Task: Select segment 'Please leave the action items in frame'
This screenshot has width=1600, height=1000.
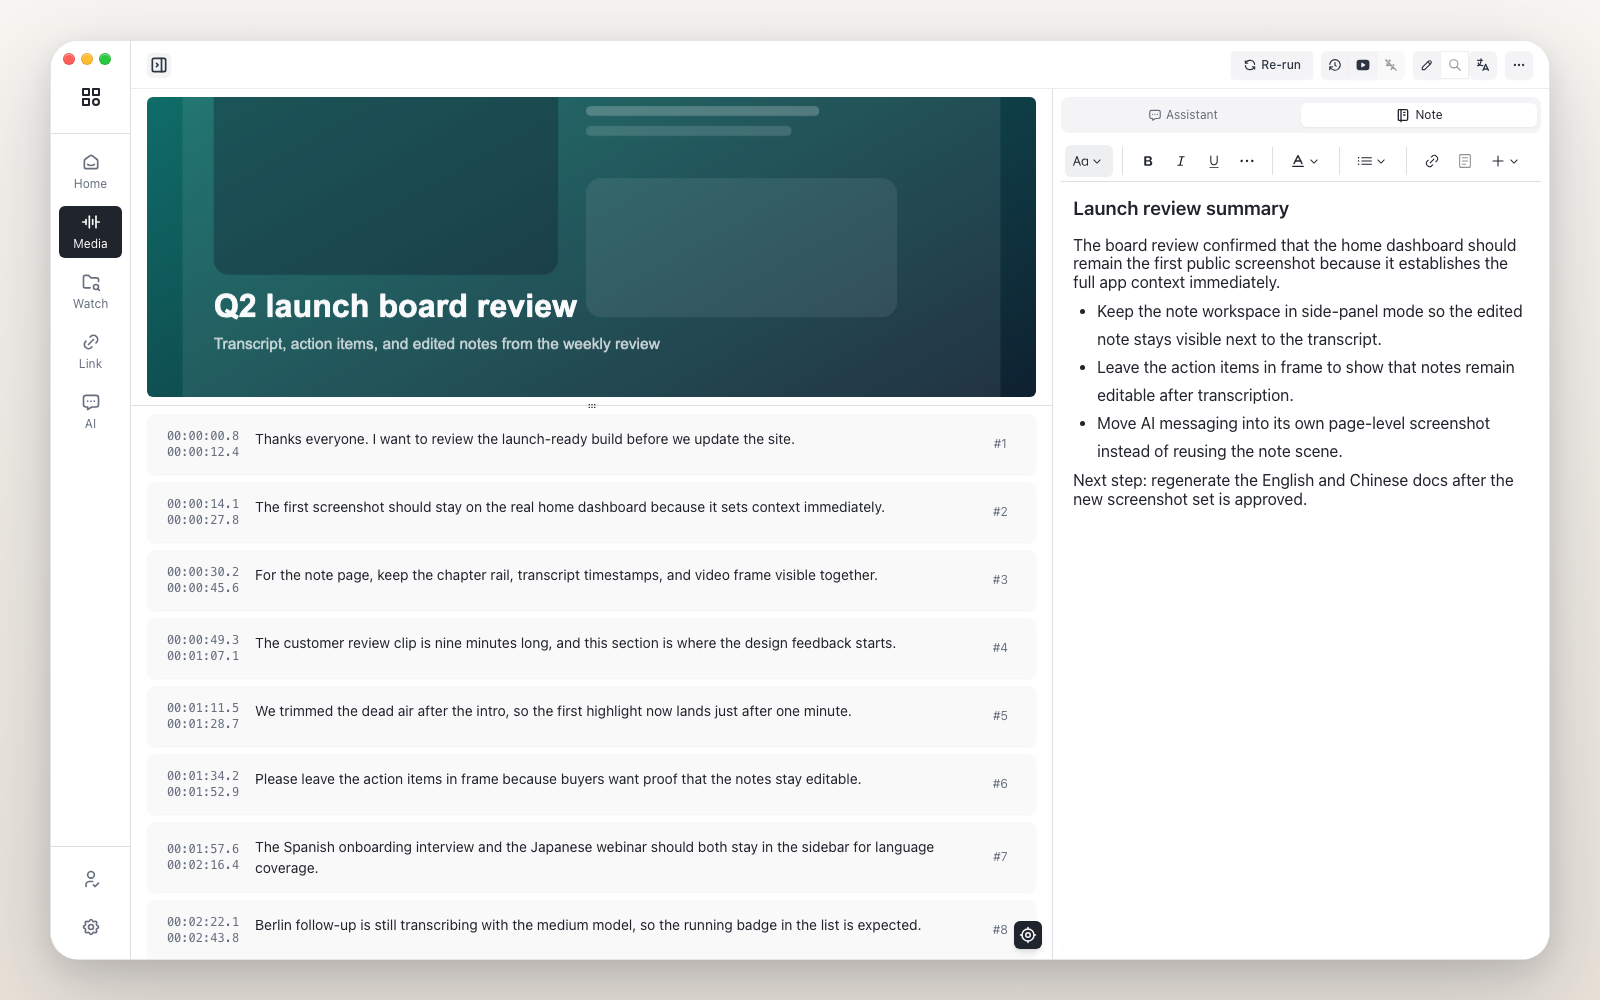Action: (x=591, y=784)
